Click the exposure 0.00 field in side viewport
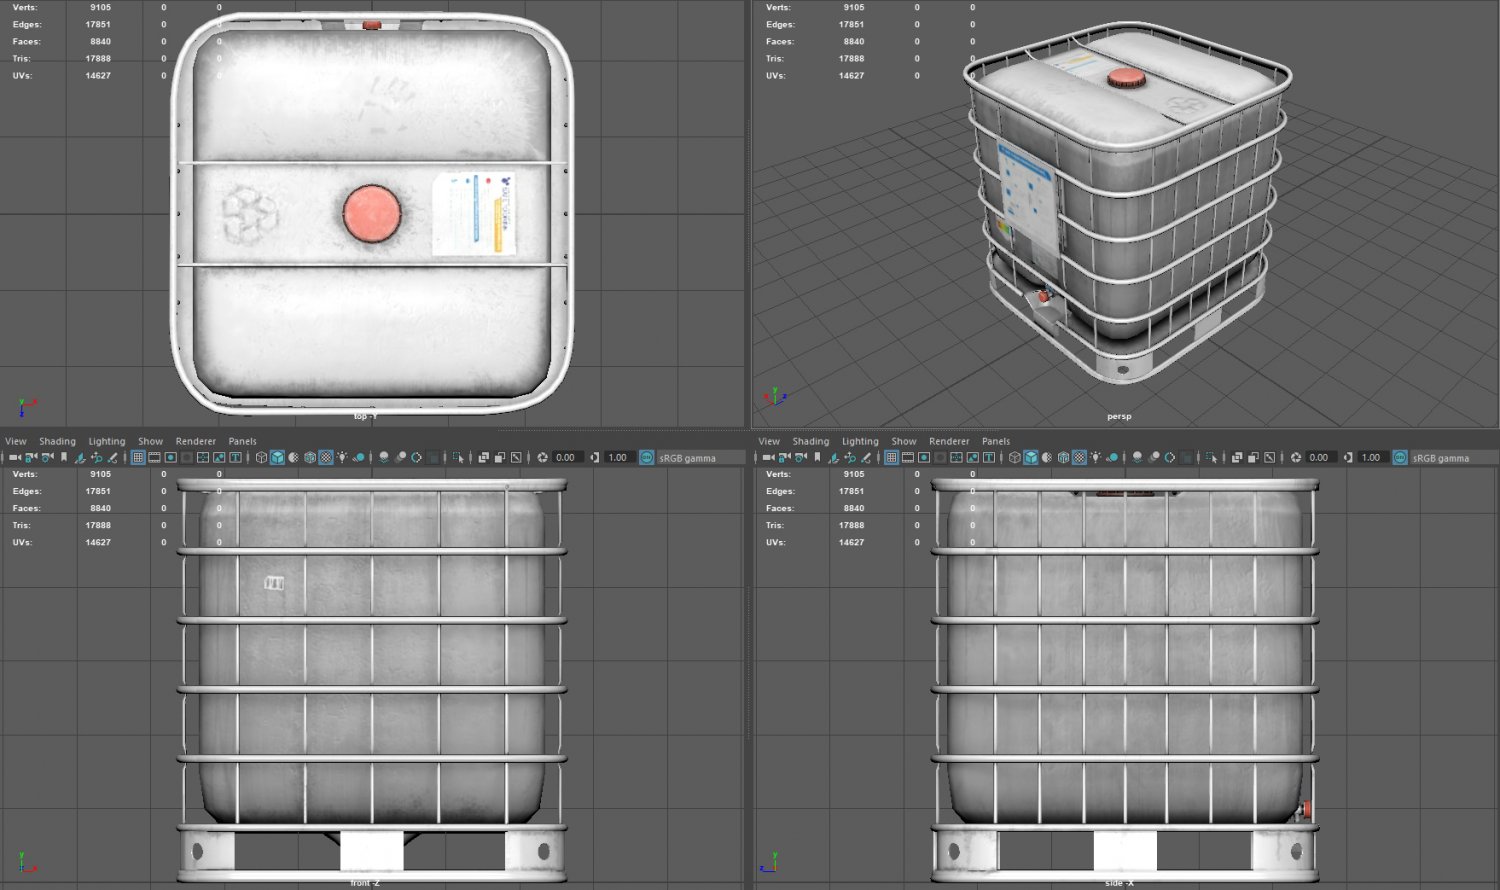 [x=1319, y=458]
